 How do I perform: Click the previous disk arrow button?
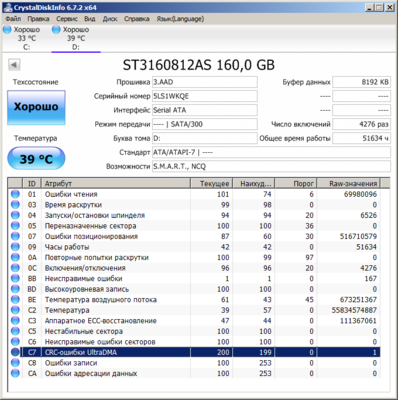[14, 65]
